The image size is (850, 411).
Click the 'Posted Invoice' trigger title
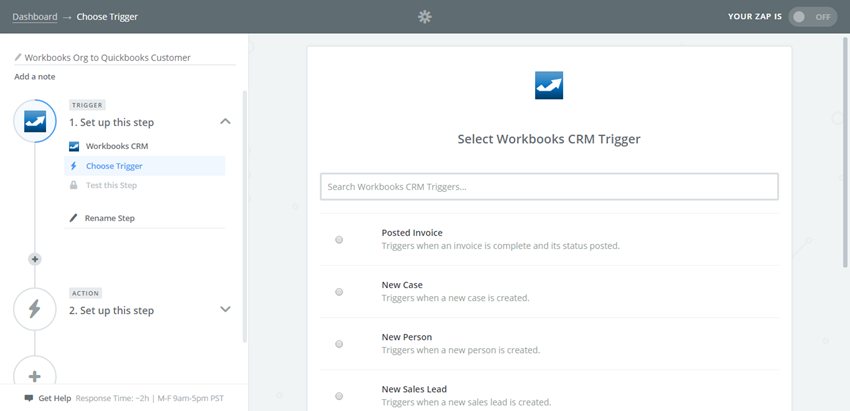(x=412, y=233)
